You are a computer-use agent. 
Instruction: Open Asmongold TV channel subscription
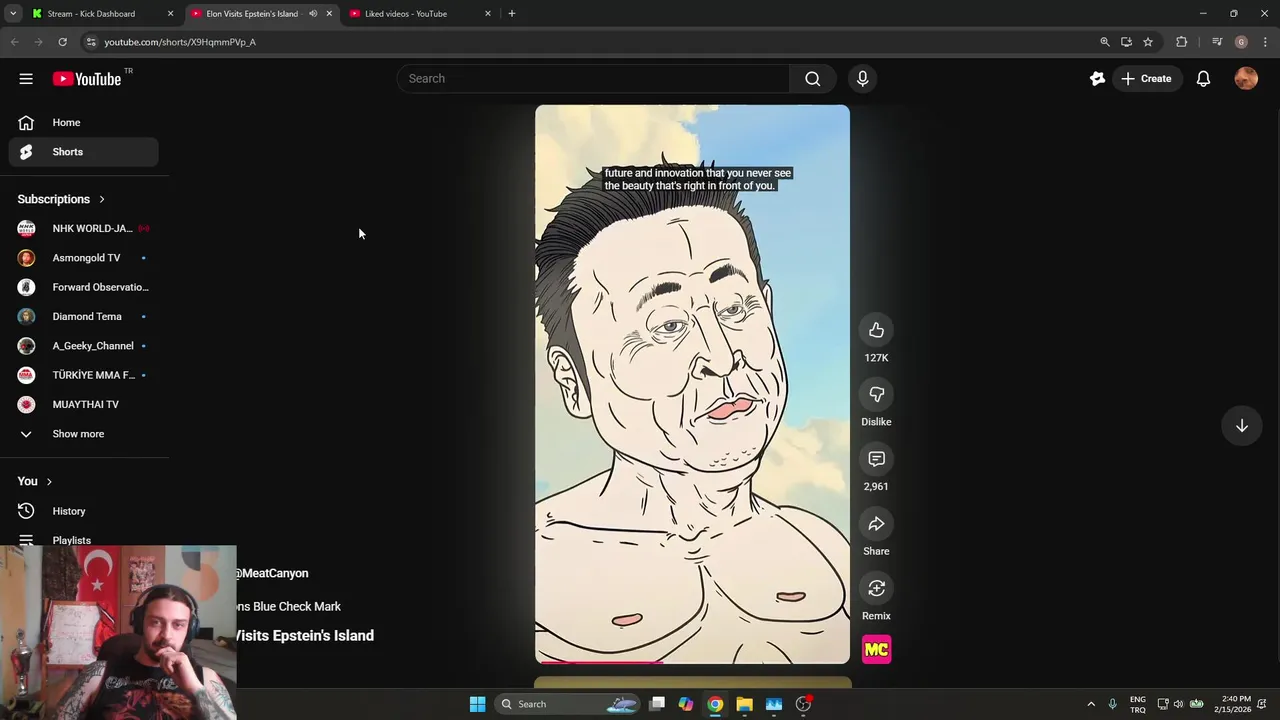(x=84, y=258)
